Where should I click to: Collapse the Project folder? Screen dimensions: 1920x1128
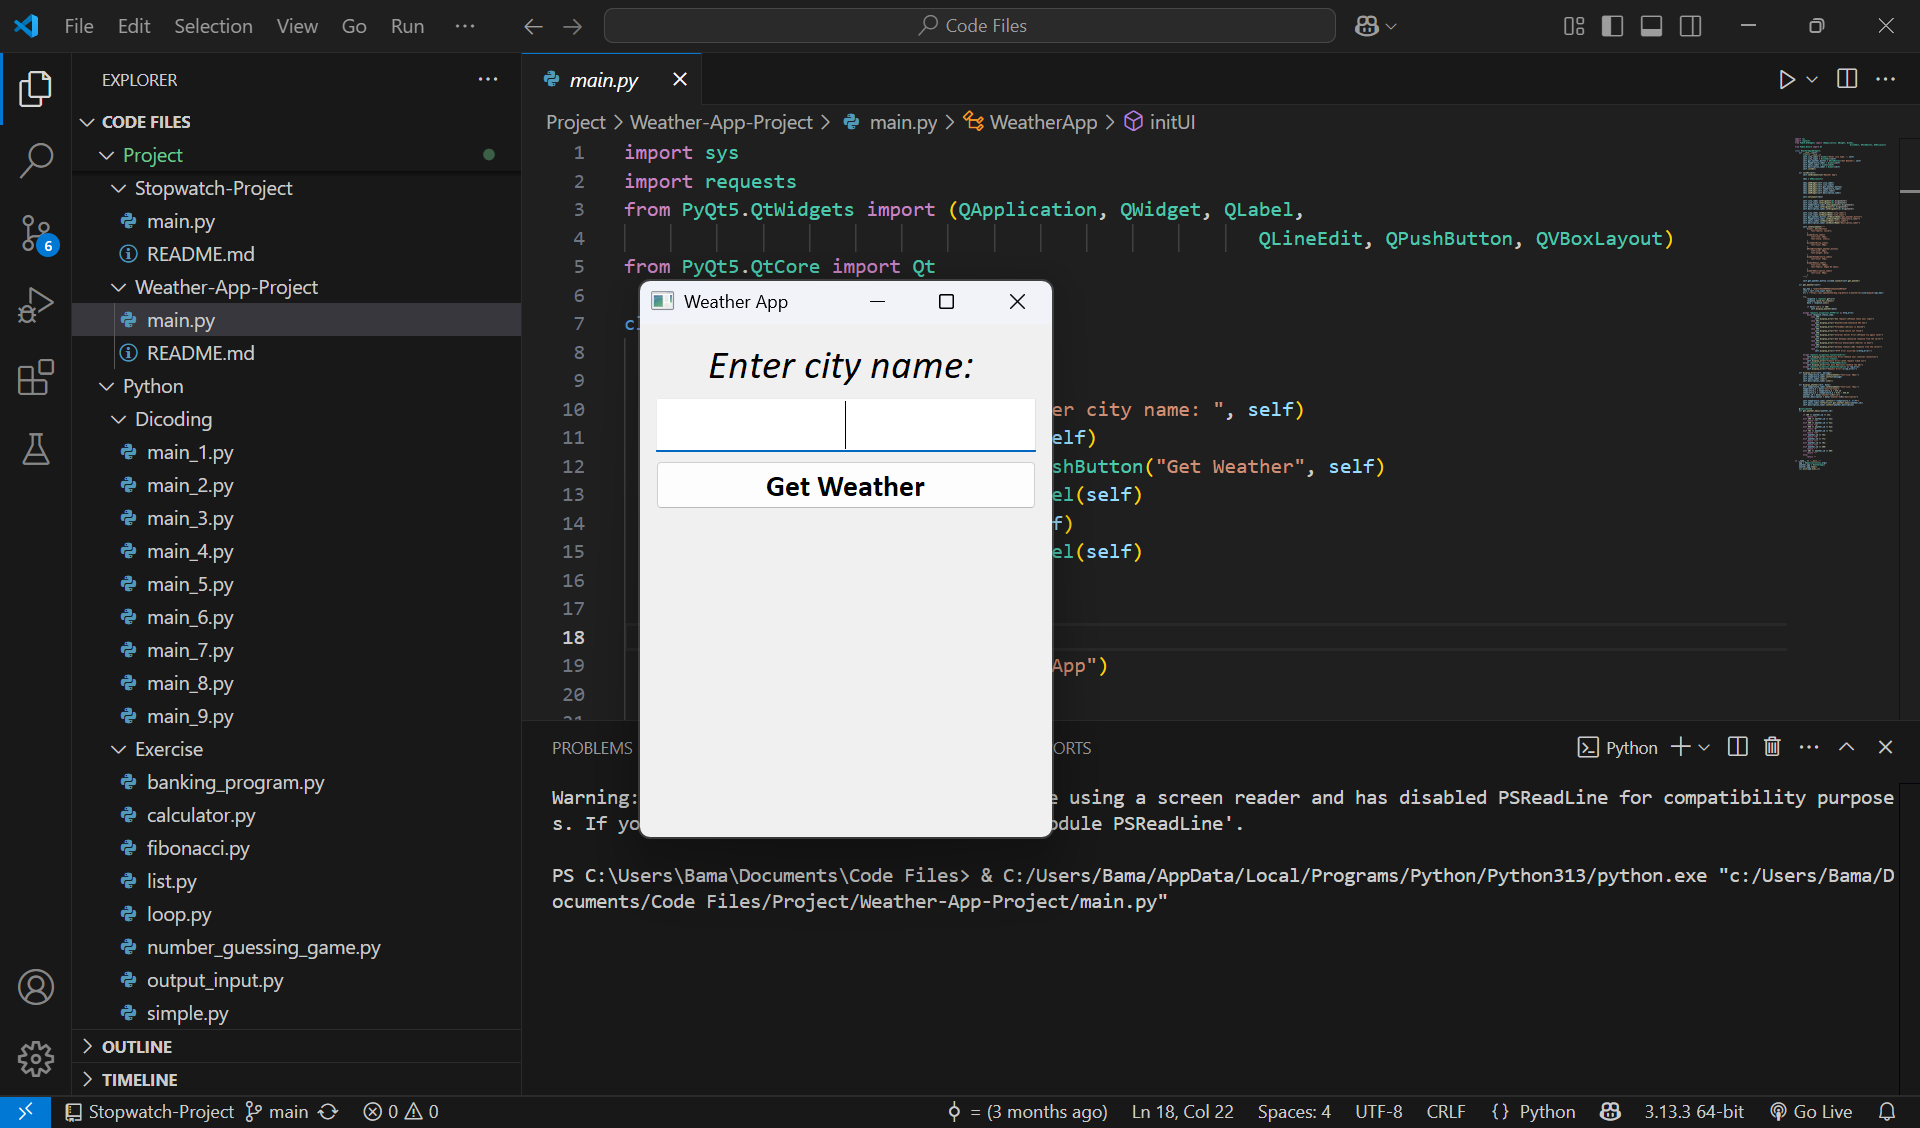(297, 155)
